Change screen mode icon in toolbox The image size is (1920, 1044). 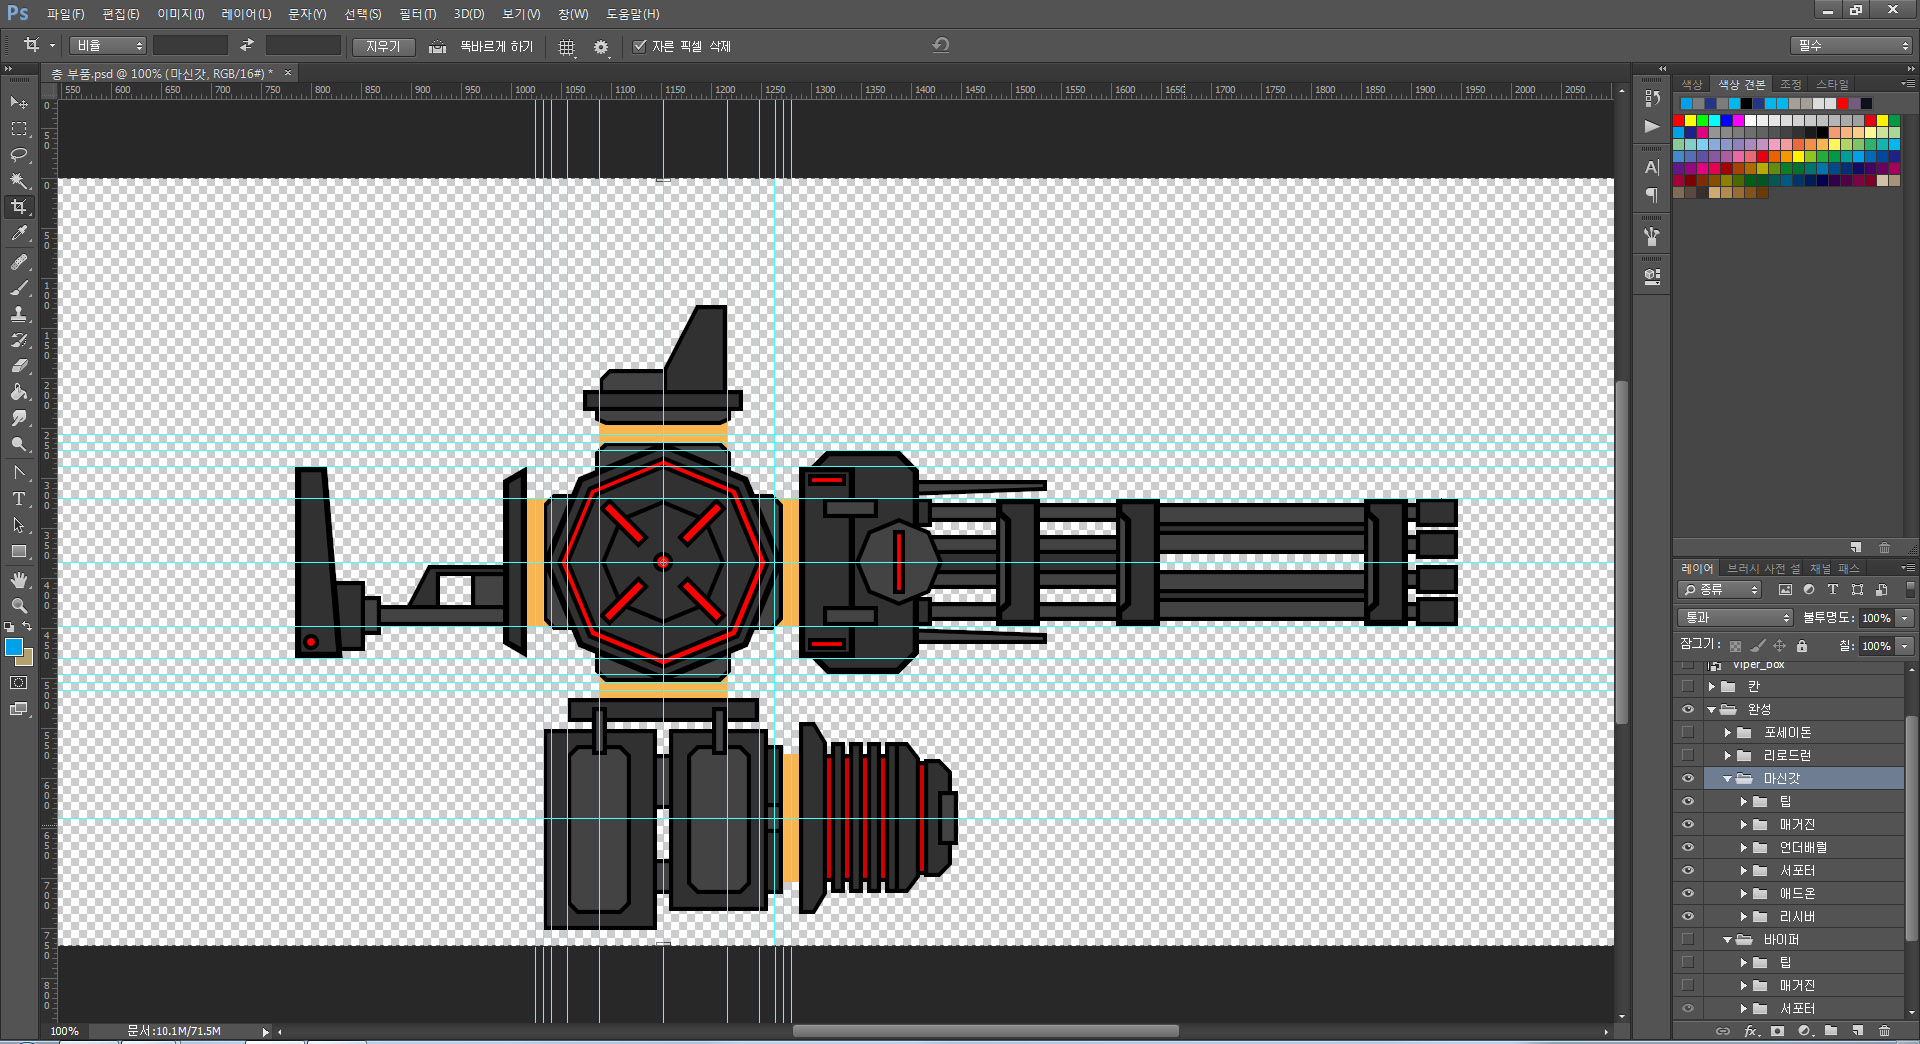pyautogui.click(x=19, y=709)
